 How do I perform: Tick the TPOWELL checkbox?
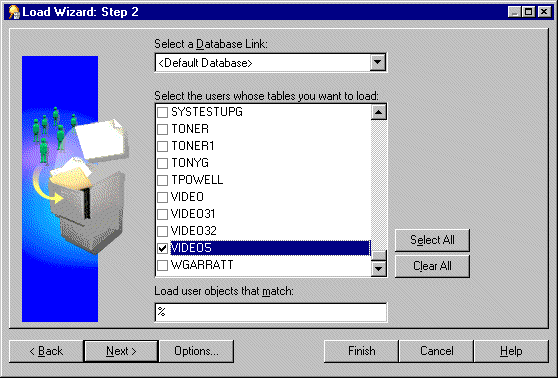coord(163,180)
